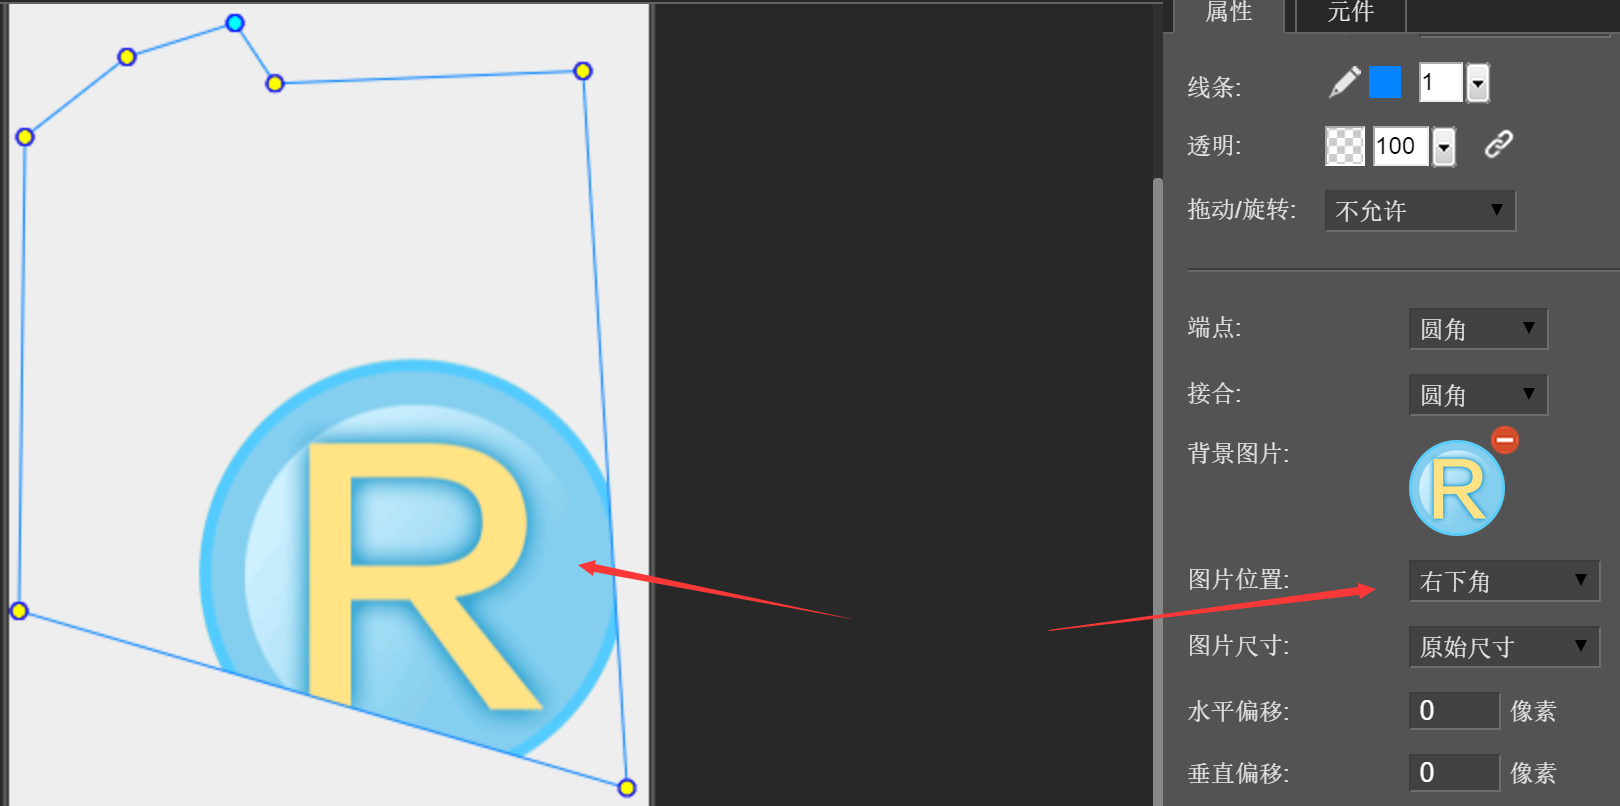Switch to the 属性 tab
The height and width of the screenshot is (806, 1620).
point(1229,13)
